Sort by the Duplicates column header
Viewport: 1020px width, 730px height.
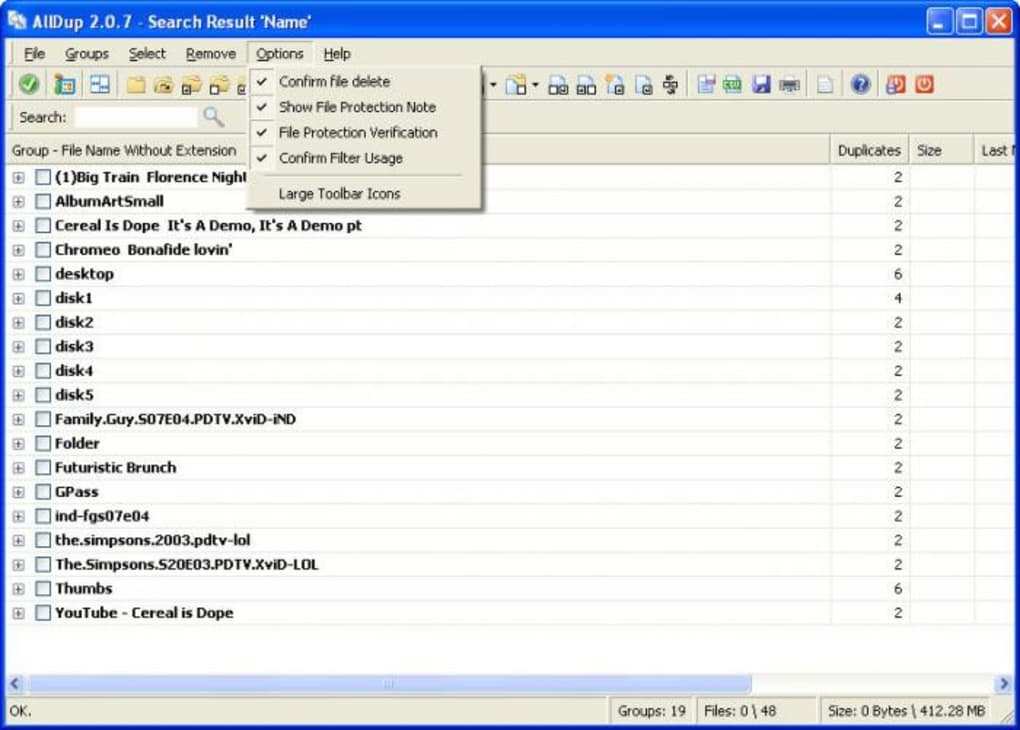868,150
